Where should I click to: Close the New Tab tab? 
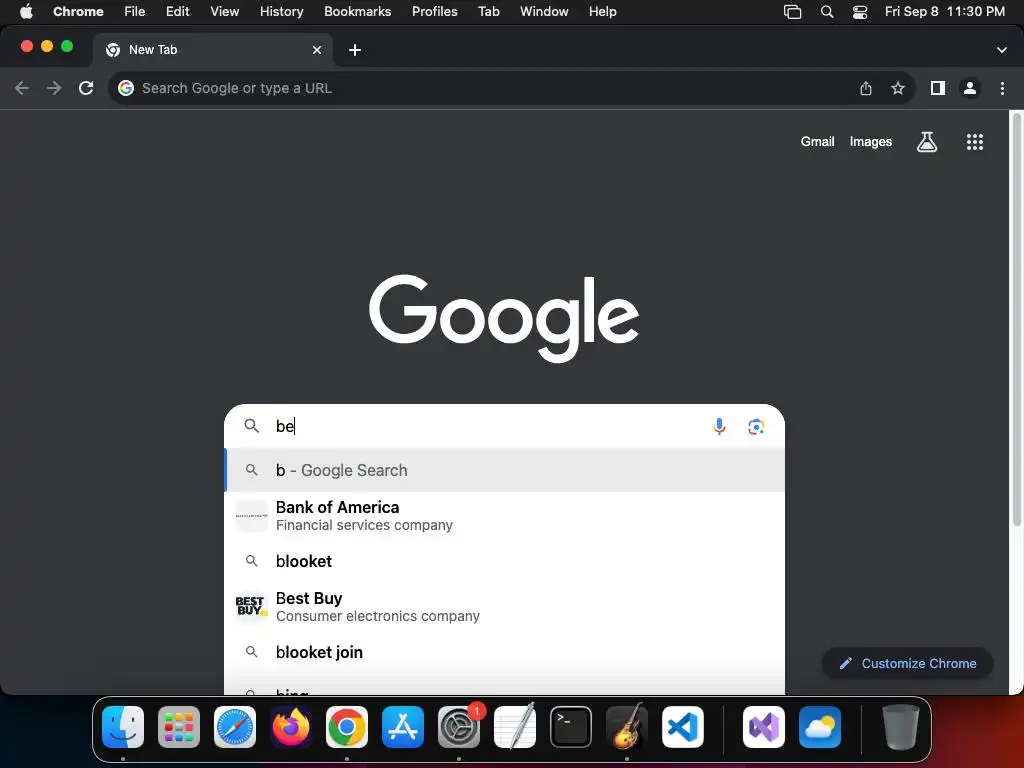pos(317,50)
